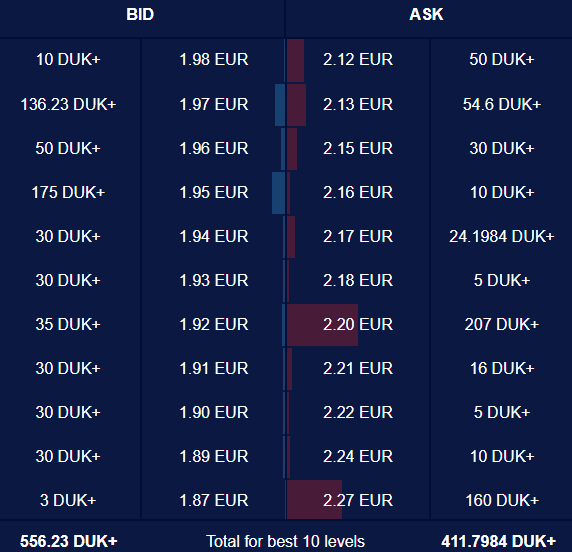This screenshot has height=552, width=572.
Task: Click the 556.23 DUK+ bid total
Action: 69,541
